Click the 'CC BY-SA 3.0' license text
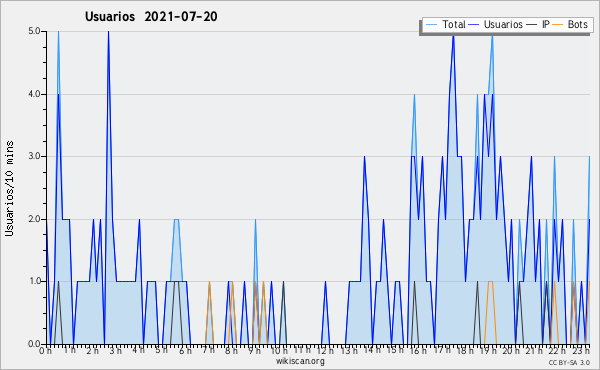This screenshot has width=600, height=370. [x=569, y=363]
